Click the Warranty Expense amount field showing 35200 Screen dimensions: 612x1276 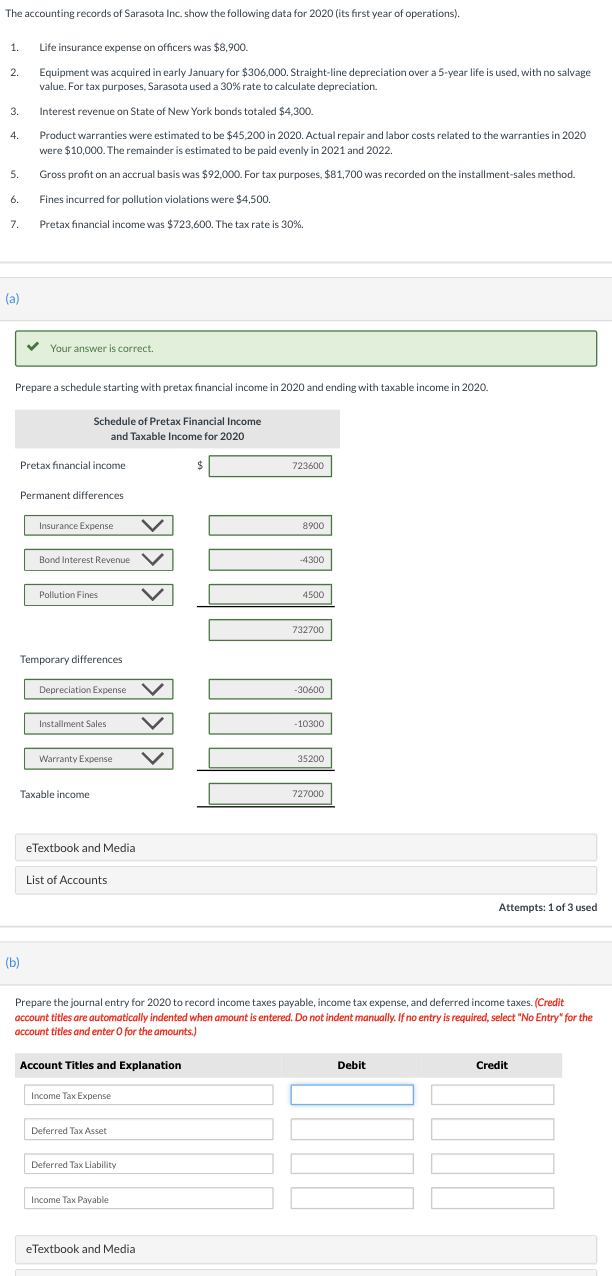click(x=270, y=758)
